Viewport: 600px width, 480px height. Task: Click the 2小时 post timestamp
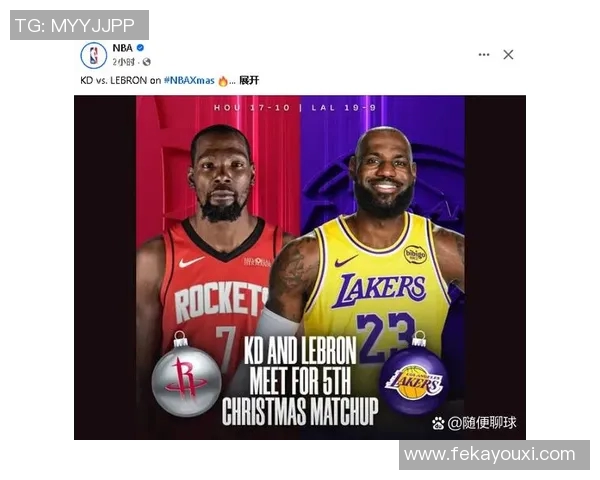124,62
